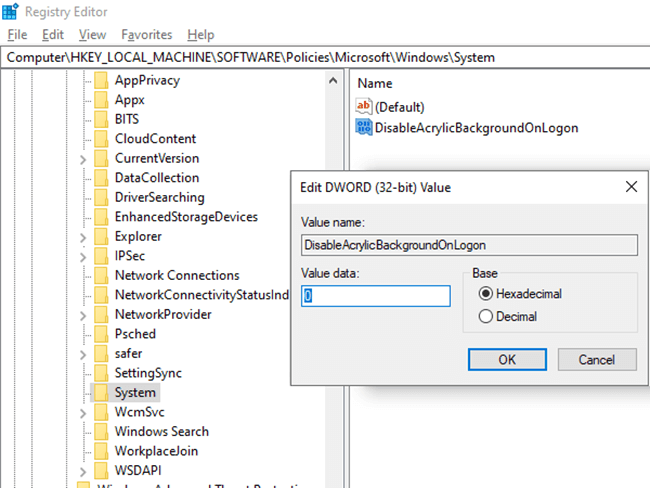Click the DisableAcrylicBackgroundOnLogon DWORD icon
Viewport: 650px width, 488px height.
(x=364, y=127)
